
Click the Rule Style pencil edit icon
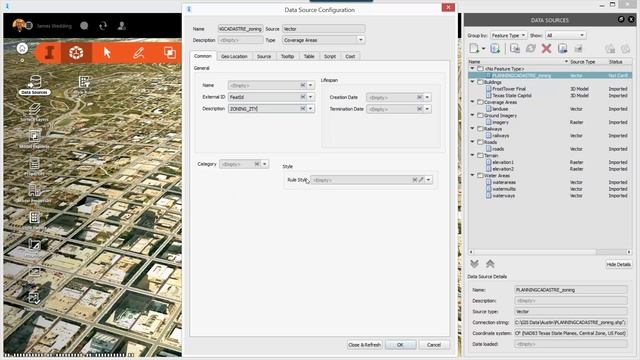421,180
